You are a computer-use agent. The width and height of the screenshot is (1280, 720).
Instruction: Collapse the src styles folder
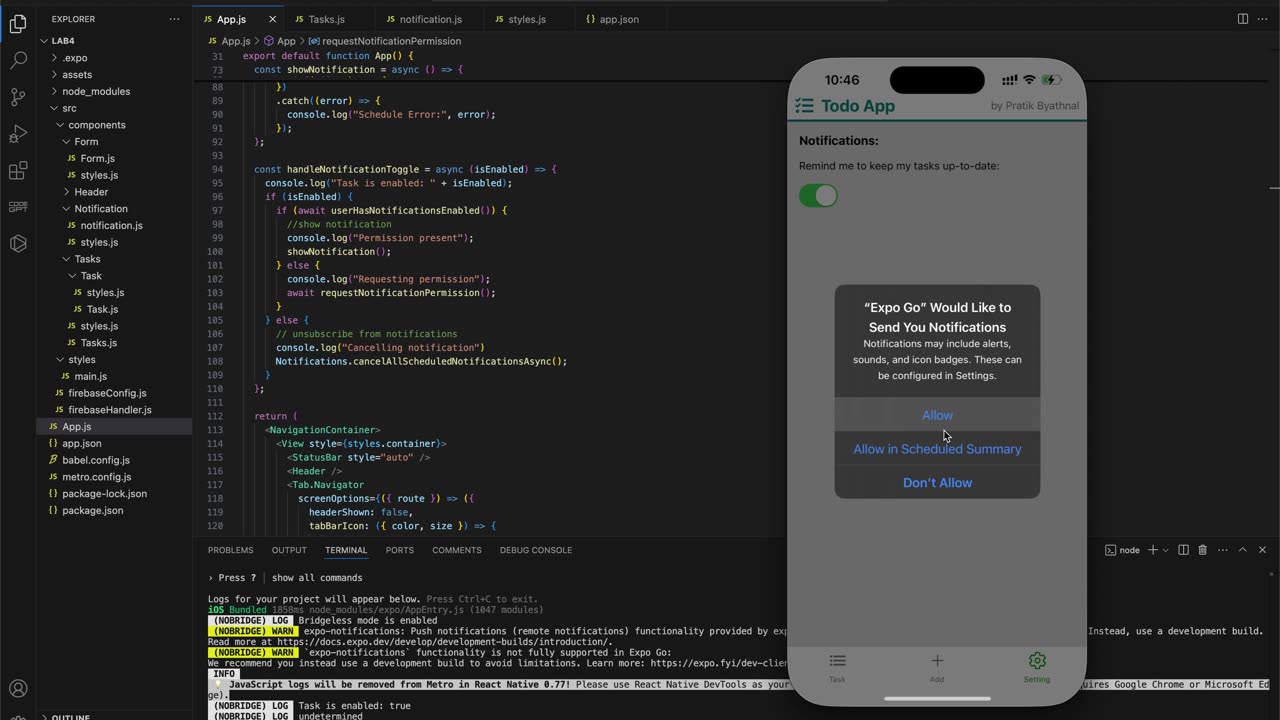point(82,360)
